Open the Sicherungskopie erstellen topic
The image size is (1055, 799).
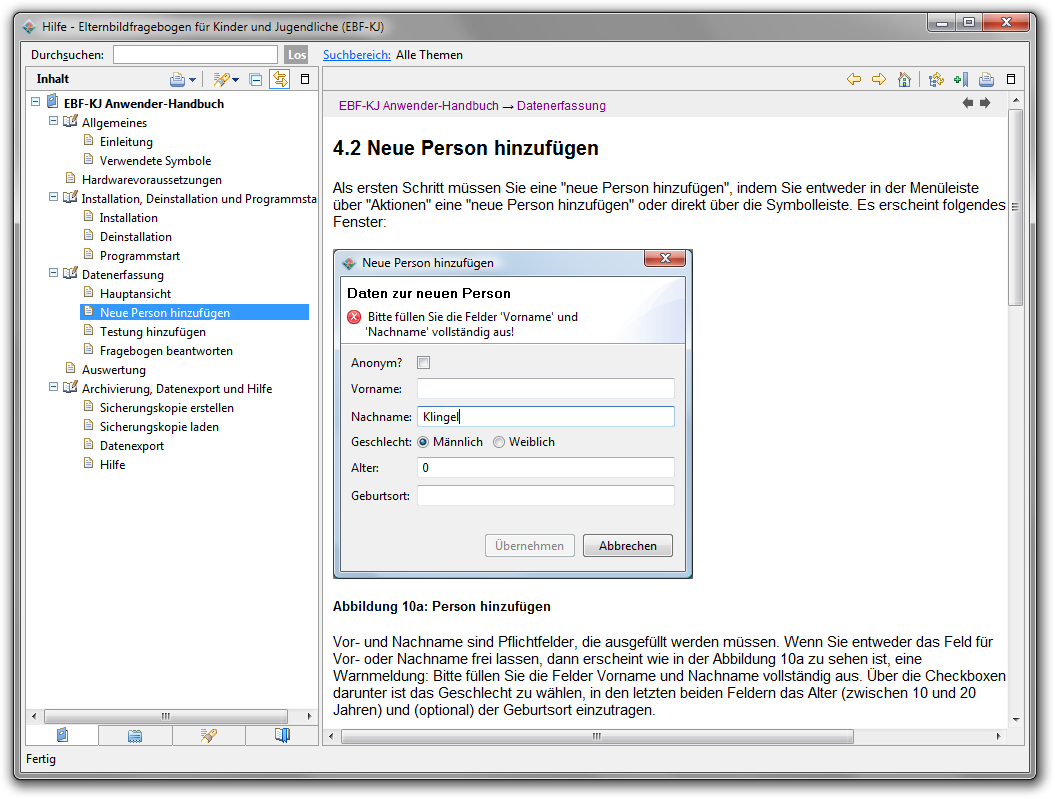coord(167,408)
